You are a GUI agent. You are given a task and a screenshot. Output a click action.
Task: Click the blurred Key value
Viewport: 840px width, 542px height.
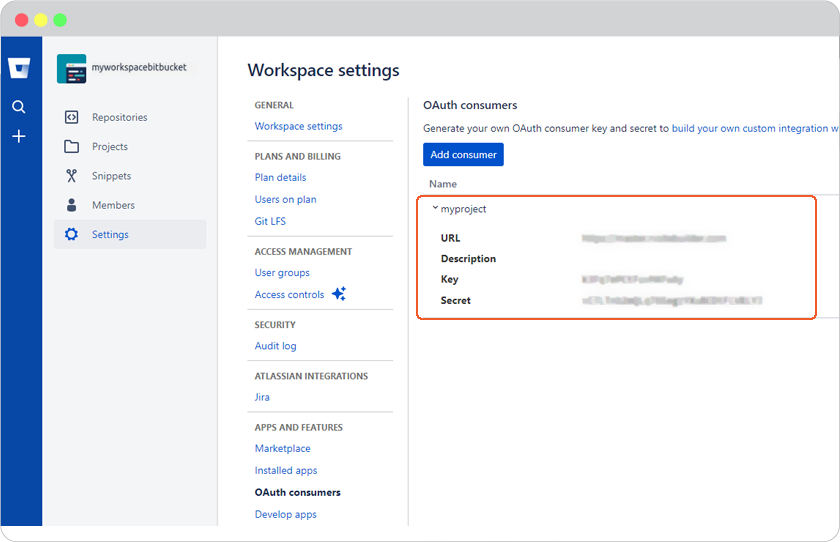pyautogui.click(x=632, y=280)
